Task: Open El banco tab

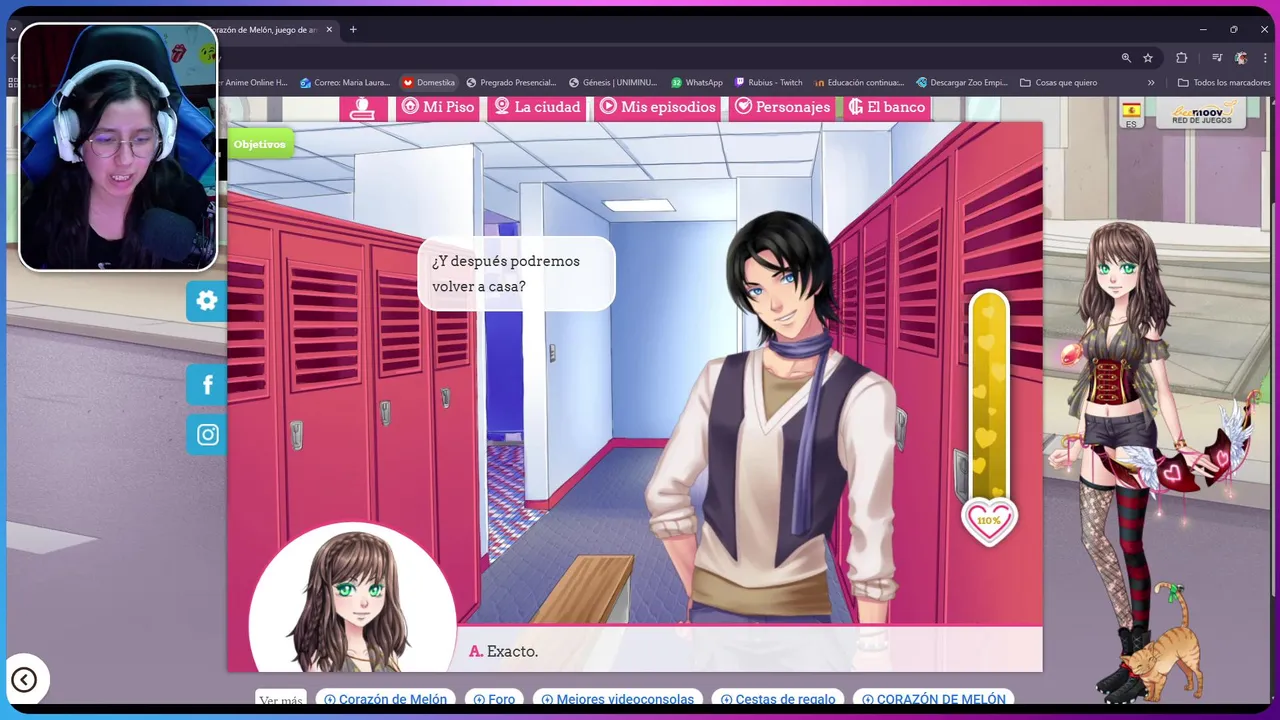Action: [887, 107]
